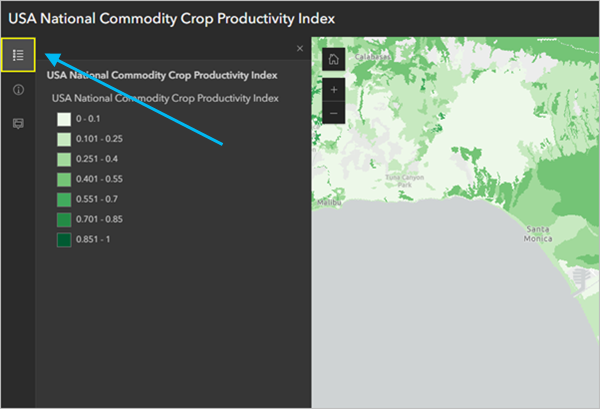Pick the 0.401 - 0.55 legend swatch

(x=63, y=179)
